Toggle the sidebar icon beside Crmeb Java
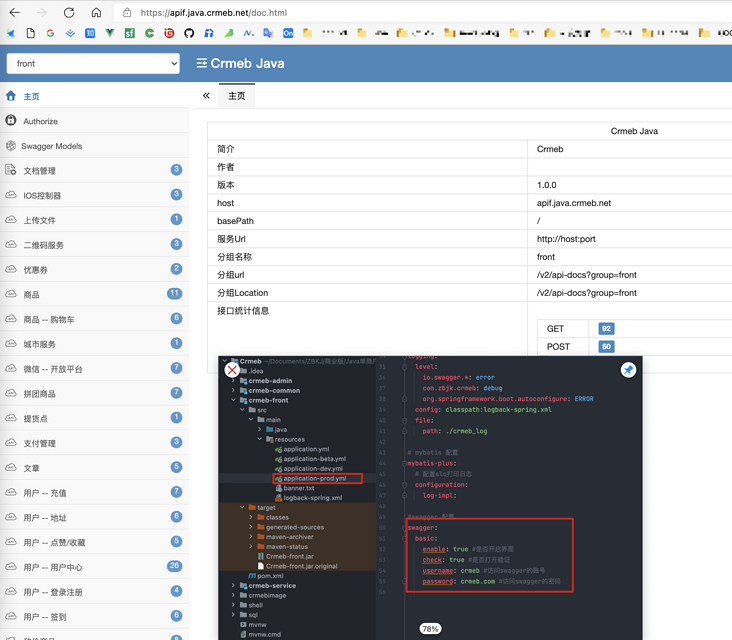 coord(201,63)
